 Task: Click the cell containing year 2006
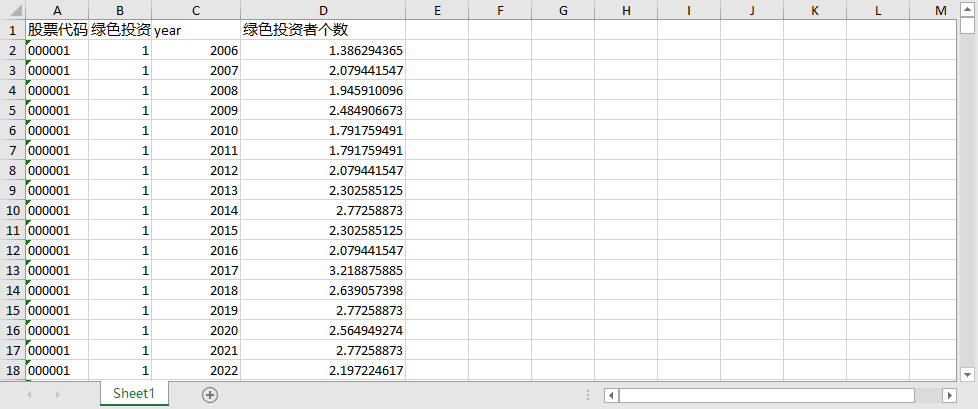[x=196, y=51]
